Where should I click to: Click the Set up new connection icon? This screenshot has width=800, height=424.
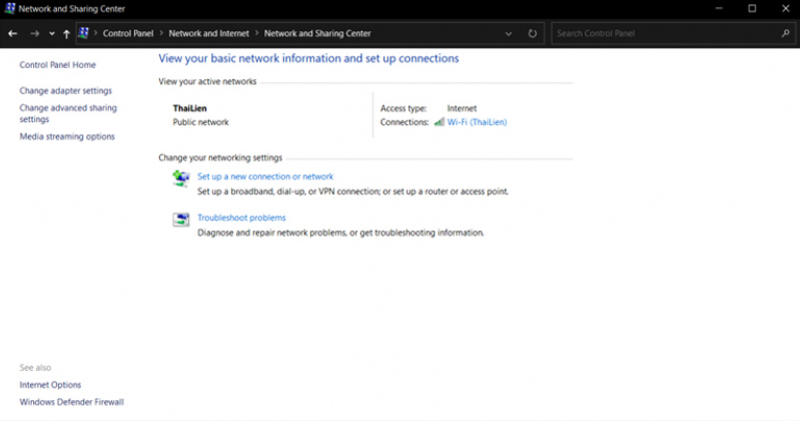181,178
